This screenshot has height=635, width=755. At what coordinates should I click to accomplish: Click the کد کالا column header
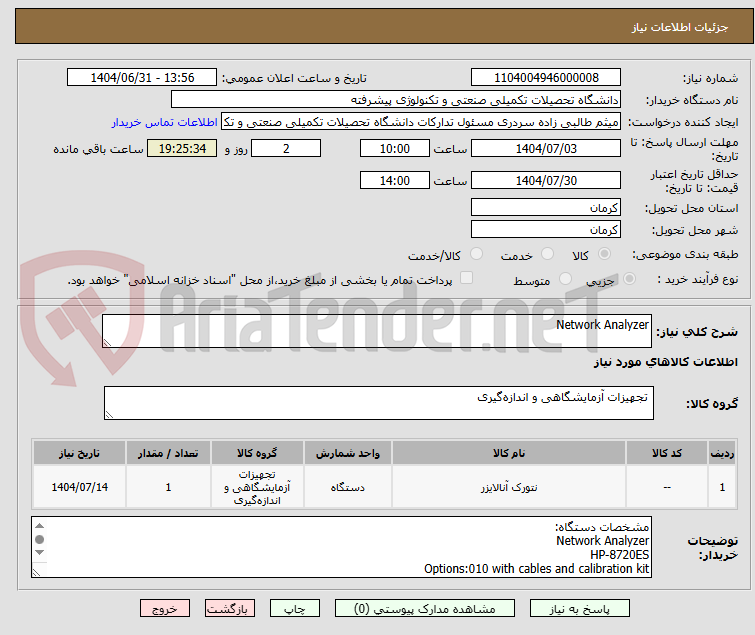point(666,453)
